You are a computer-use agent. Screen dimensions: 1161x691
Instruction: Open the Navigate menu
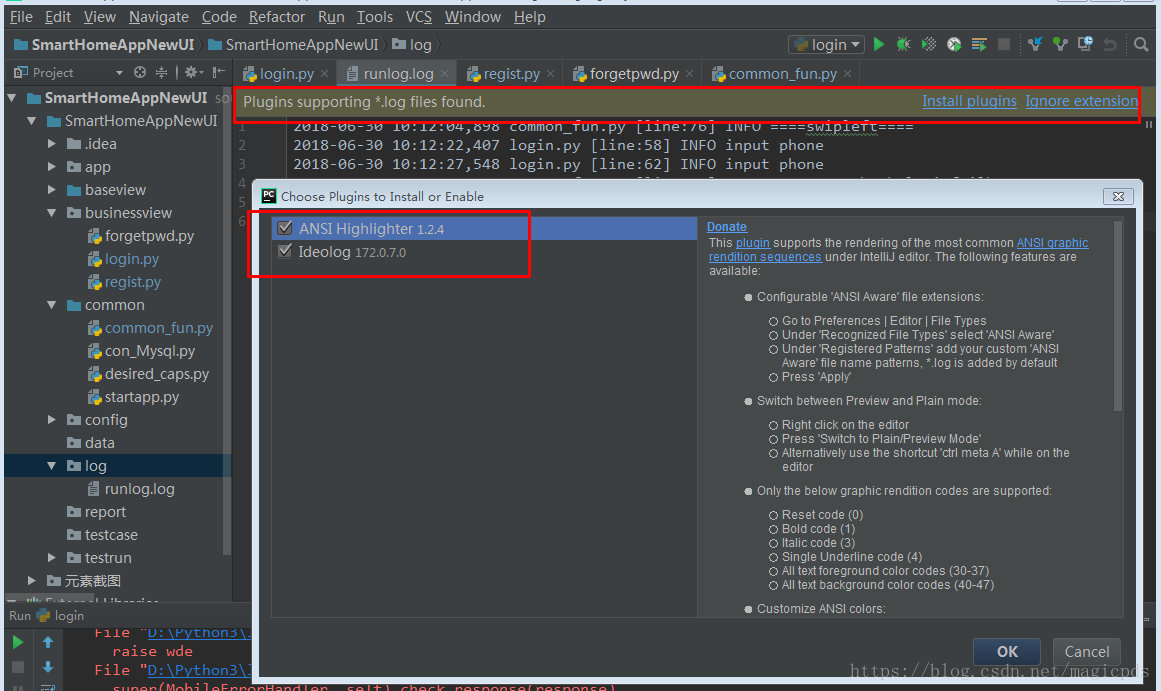click(158, 16)
